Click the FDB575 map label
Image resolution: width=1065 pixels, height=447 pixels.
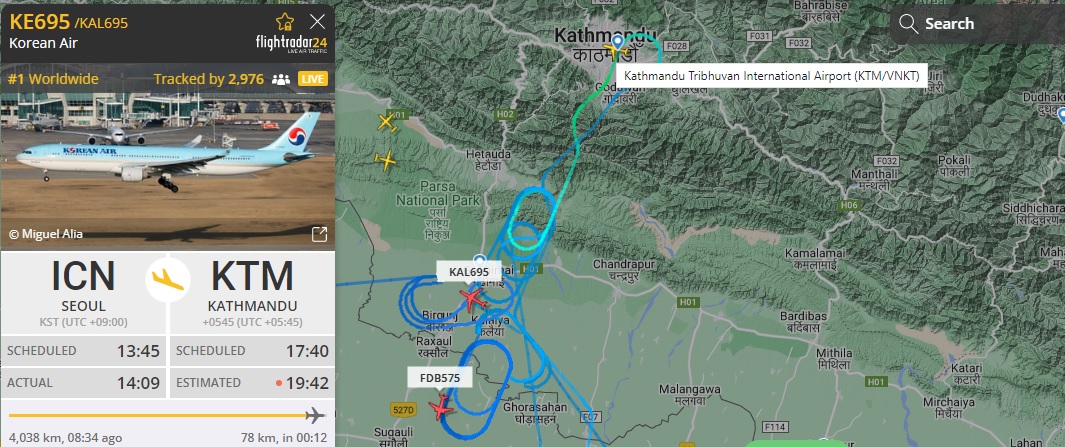pyautogui.click(x=439, y=378)
